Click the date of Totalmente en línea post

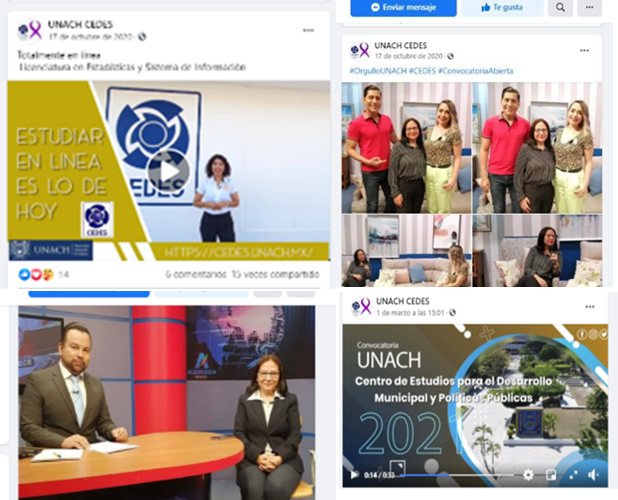(x=90, y=37)
